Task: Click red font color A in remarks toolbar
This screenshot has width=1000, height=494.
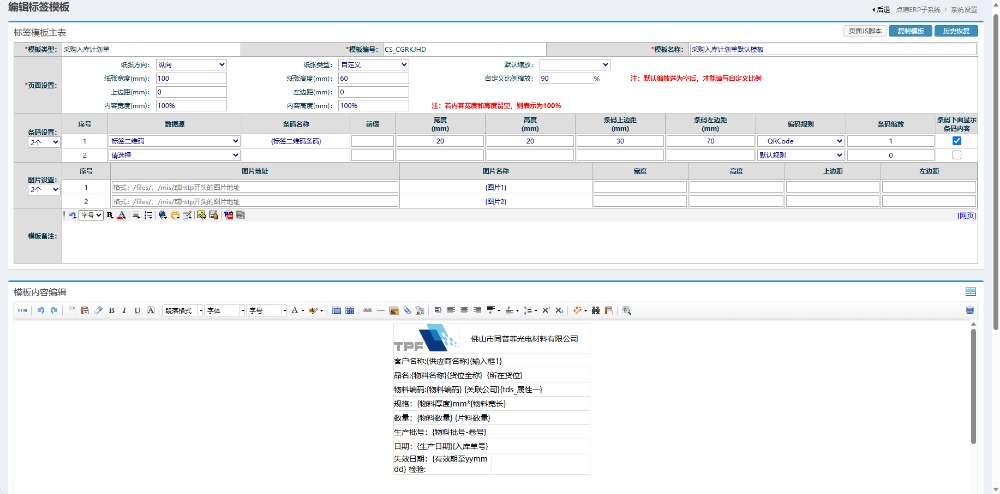Action: coord(121,215)
